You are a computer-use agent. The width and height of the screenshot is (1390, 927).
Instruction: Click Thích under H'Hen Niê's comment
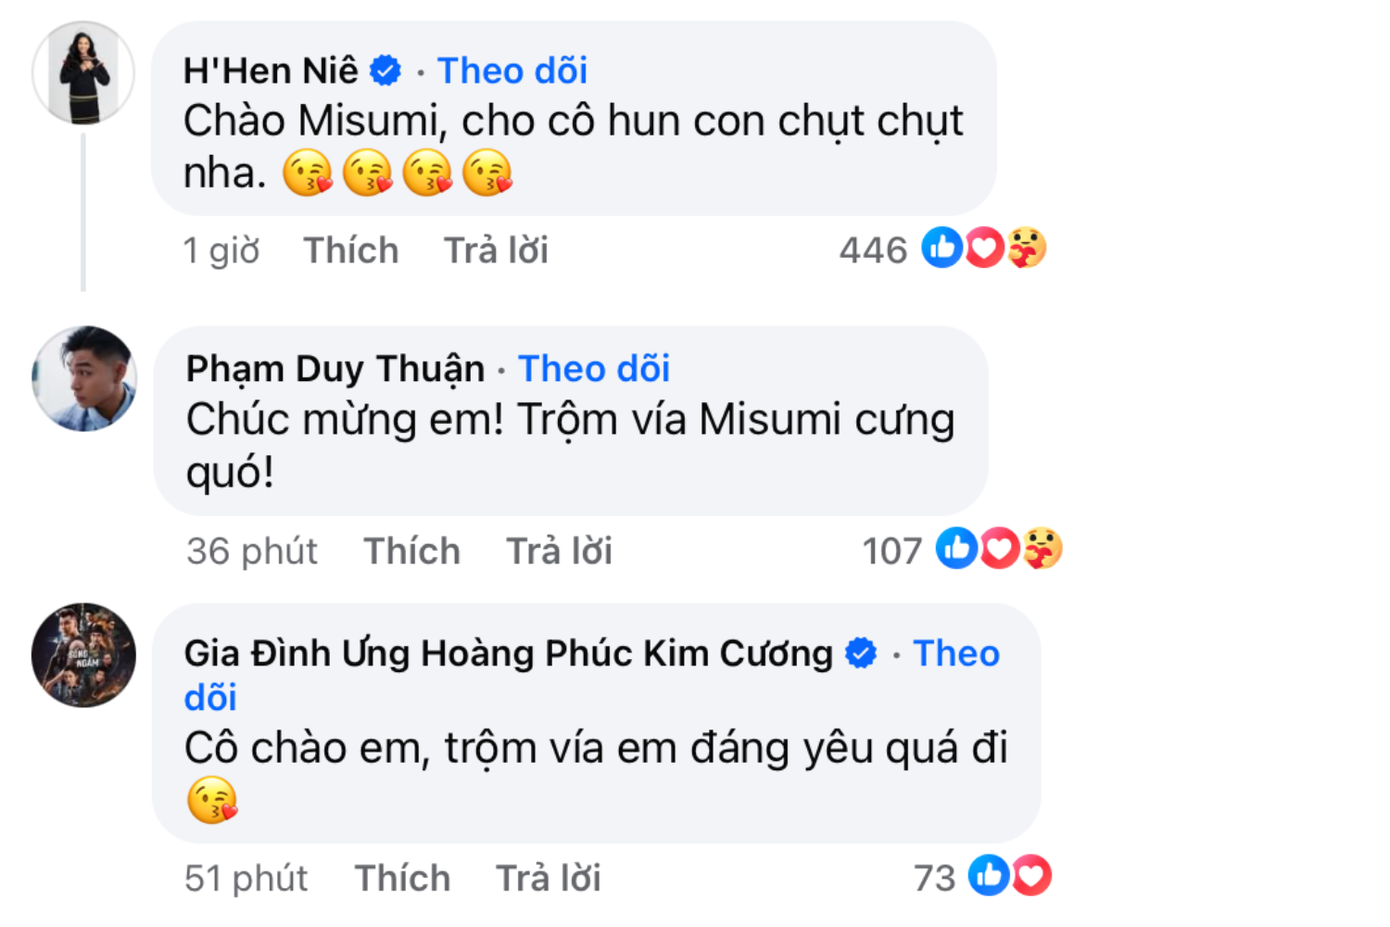click(x=351, y=250)
